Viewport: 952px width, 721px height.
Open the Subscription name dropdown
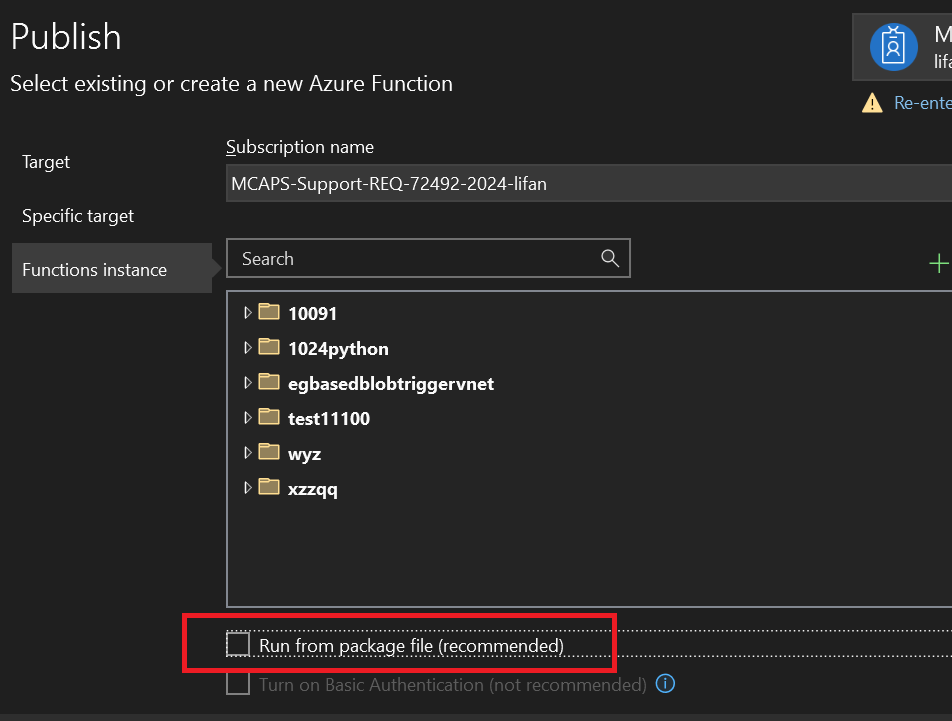[x=588, y=184]
